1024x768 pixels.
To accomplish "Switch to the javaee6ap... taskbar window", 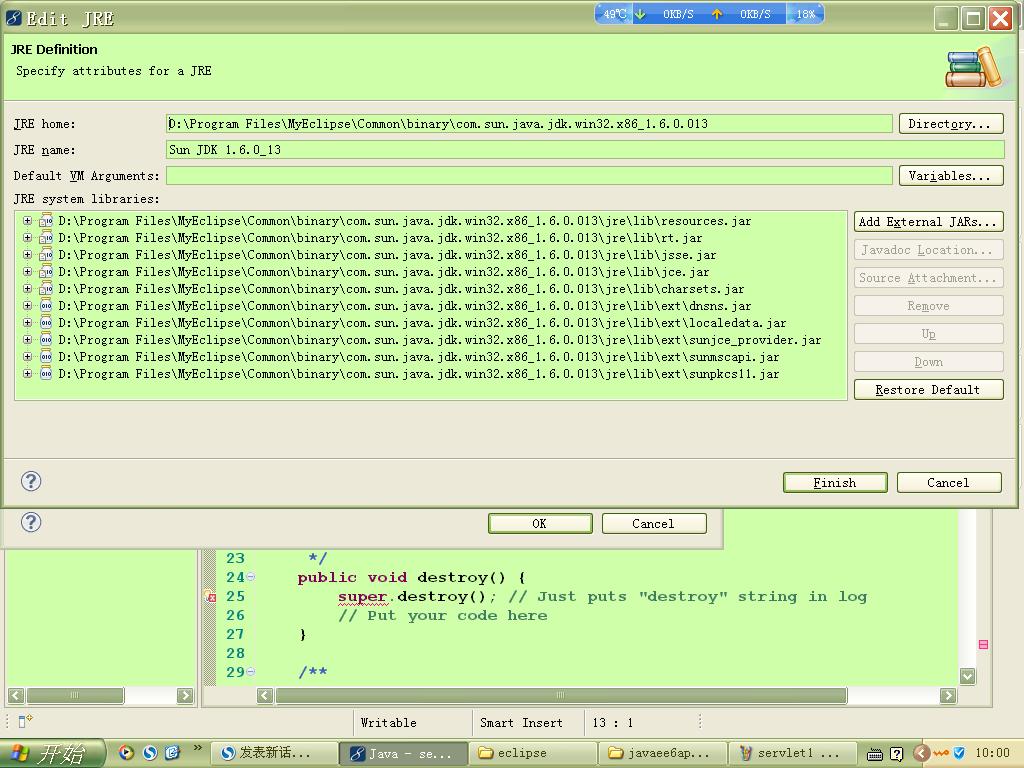I will pos(662,753).
